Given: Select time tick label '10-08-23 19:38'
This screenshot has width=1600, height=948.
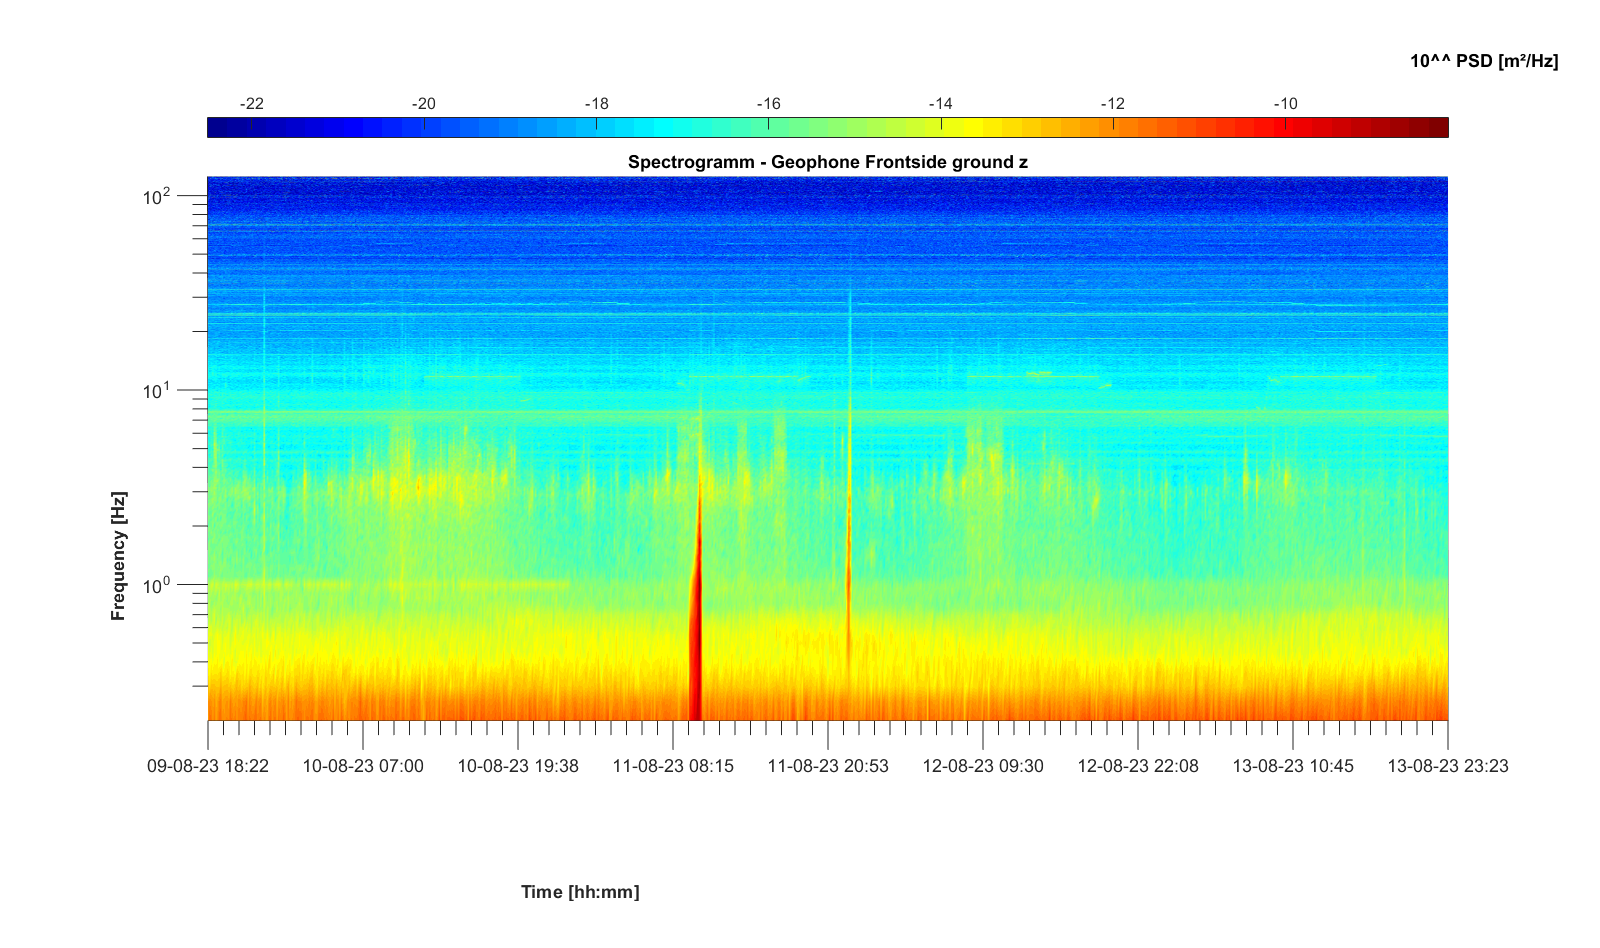Looking at the screenshot, I should [x=518, y=766].
